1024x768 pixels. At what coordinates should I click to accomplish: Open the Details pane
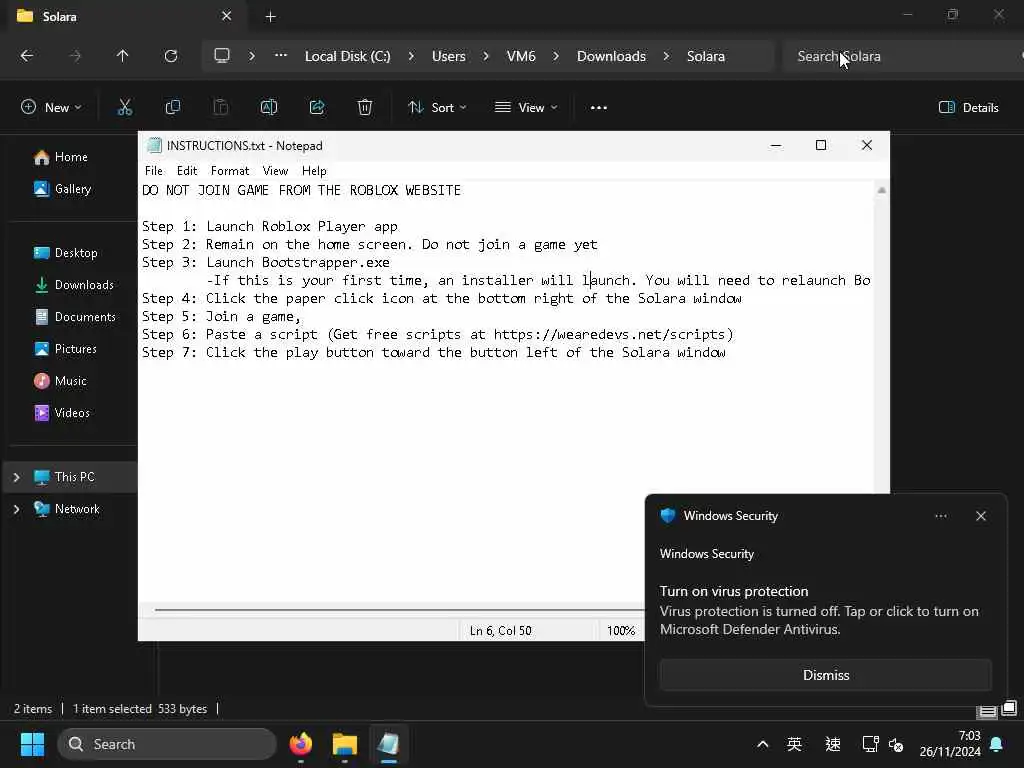pyautogui.click(x=968, y=108)
